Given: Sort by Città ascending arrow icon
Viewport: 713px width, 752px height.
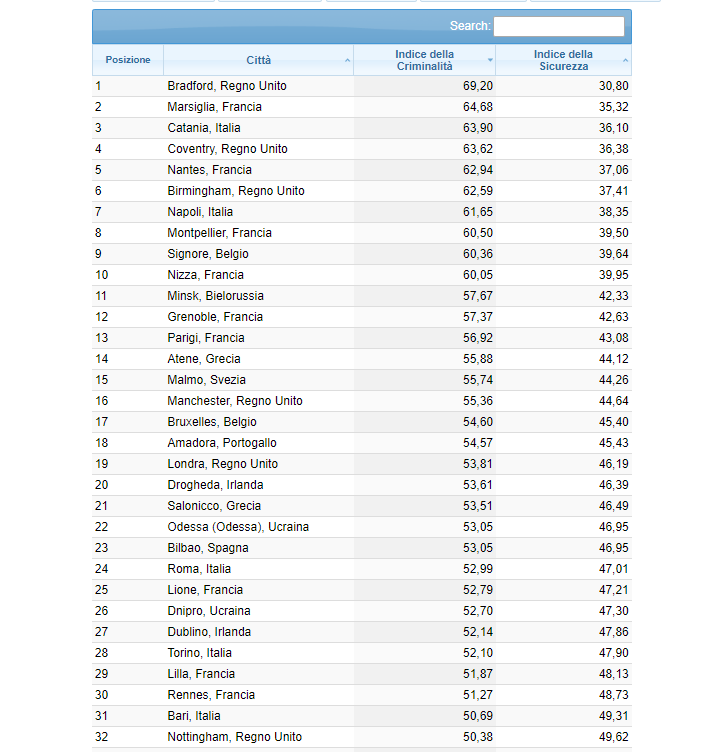Looking at the screenshot, I should pos(348,61).
